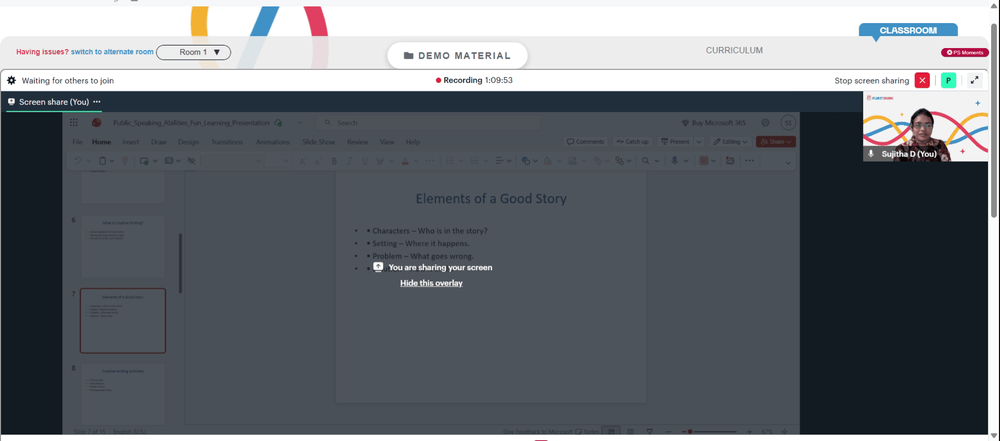Open the PowerPoint app launcher grid
Image resolution: width=1000 pixels, height=441 pixels.
tap(74, 123)
